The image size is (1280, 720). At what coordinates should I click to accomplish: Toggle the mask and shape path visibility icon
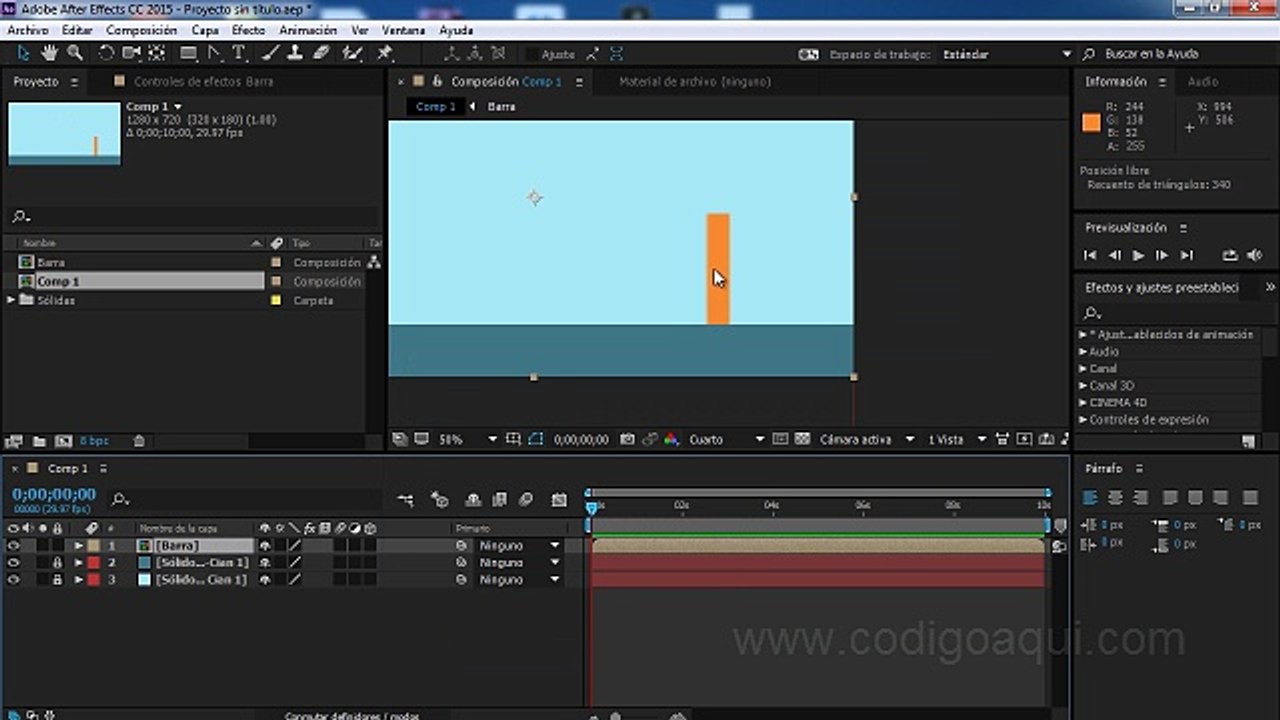pyautogui.click(x=536, y=439)
